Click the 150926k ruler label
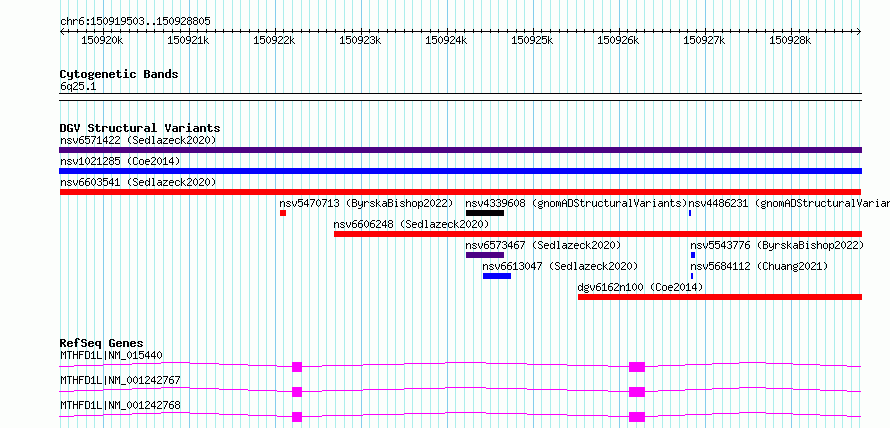This screenshot has height=428, width=890. pos(619,41)
